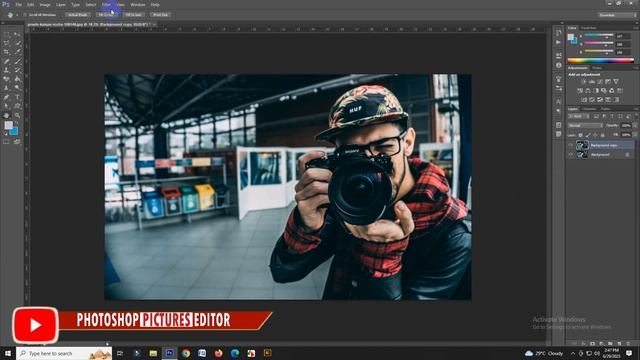The image size is (640, 360).
Task: Select the Pen tool
Action: click(x=7, y=97)
